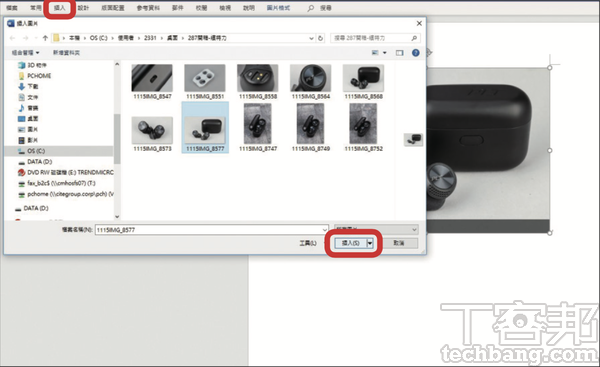Viewport: 600px width, 367px height.
Task: Expand the Insert button's dropdown arrow
Action: click(370, 243)
